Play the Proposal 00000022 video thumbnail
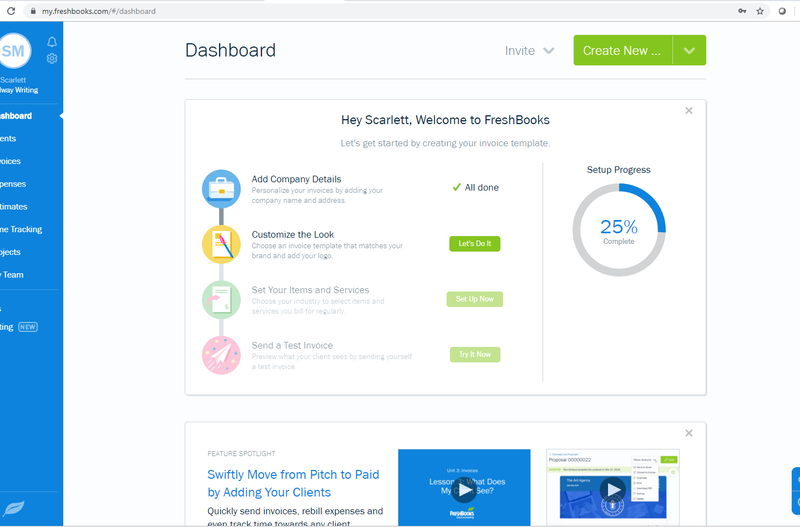The width and height of the screenshot is (800, 527). coord(613,489)
